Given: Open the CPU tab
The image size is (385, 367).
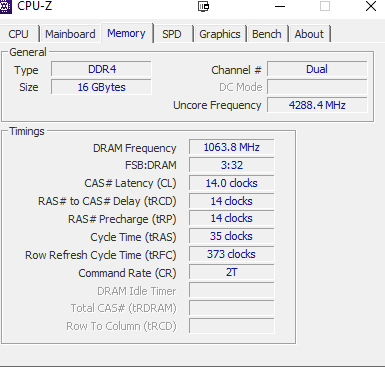Looking at the screenshot, I should 19,34.
